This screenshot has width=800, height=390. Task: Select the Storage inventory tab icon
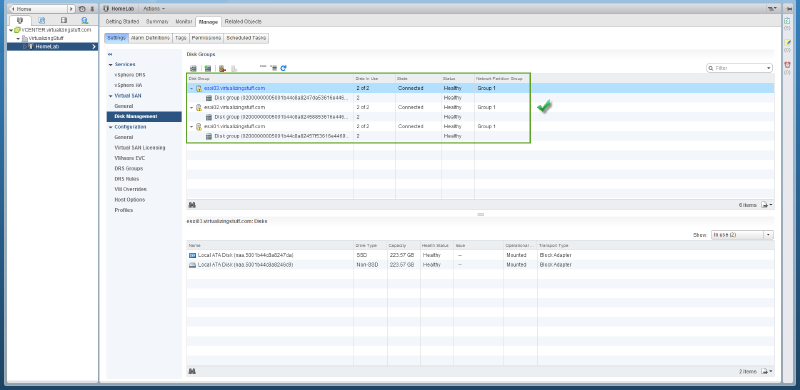point(64,20)
